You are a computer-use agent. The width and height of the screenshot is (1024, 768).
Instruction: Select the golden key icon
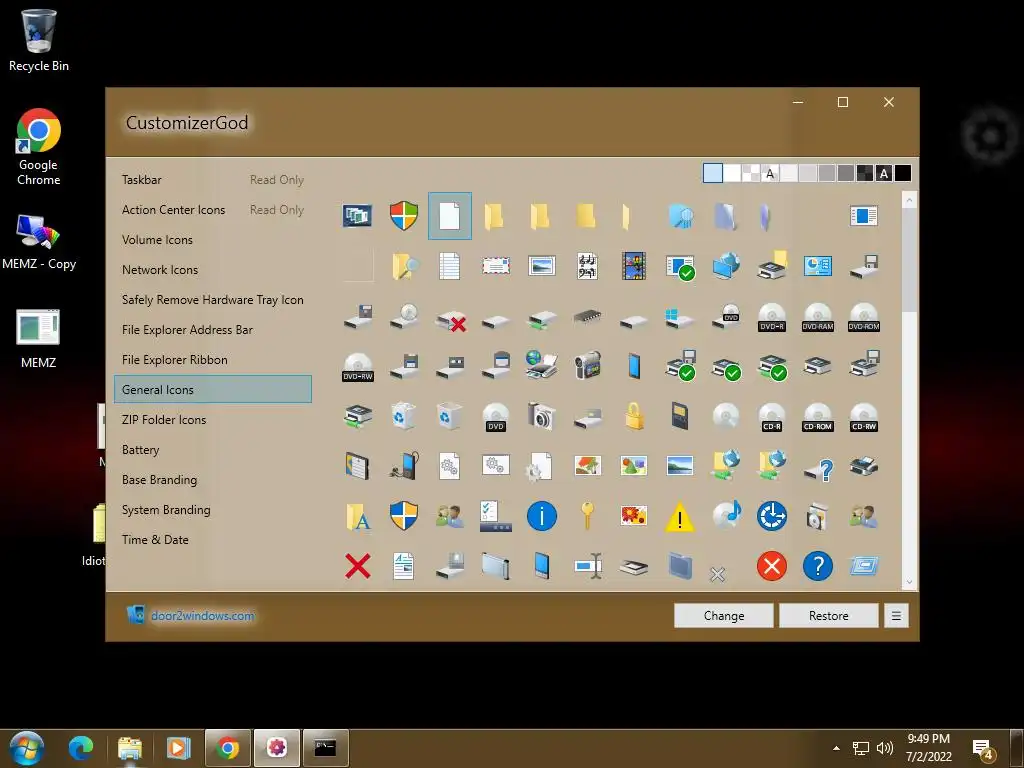click(587, 515)
